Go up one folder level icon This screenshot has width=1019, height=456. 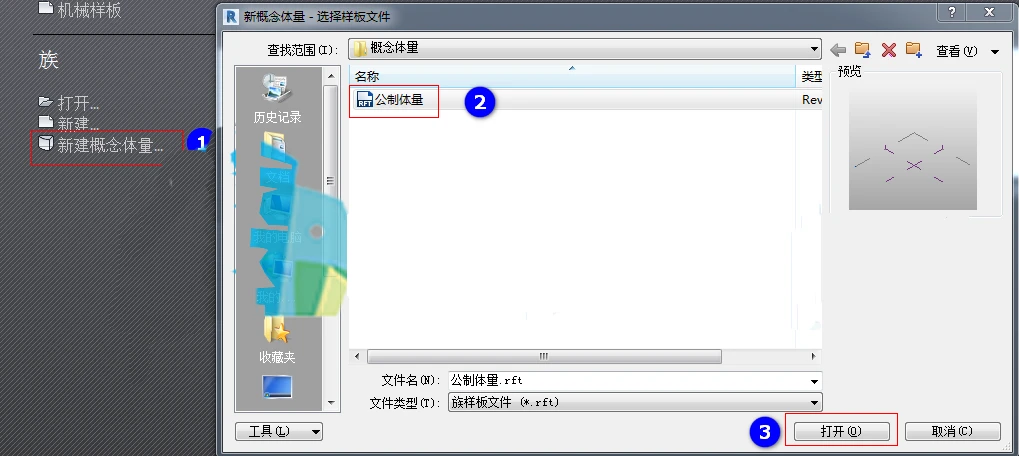click(862, 50)
